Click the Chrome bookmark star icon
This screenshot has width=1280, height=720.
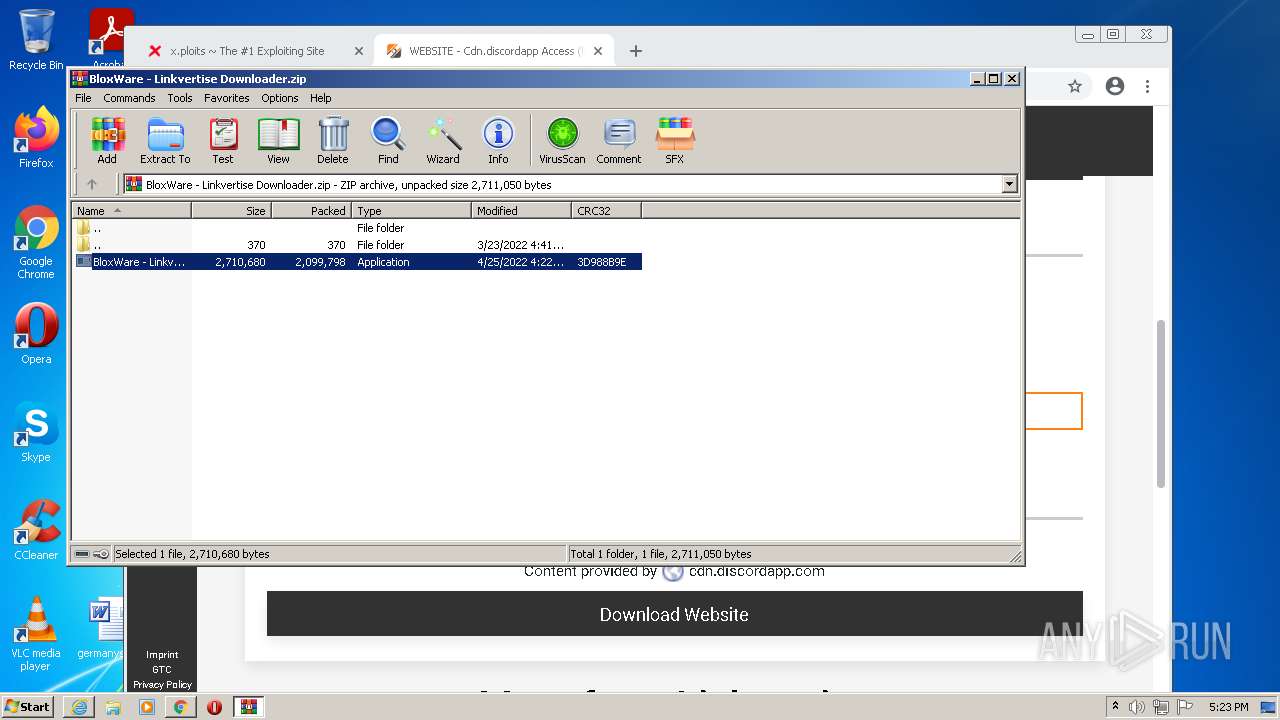1075,87
